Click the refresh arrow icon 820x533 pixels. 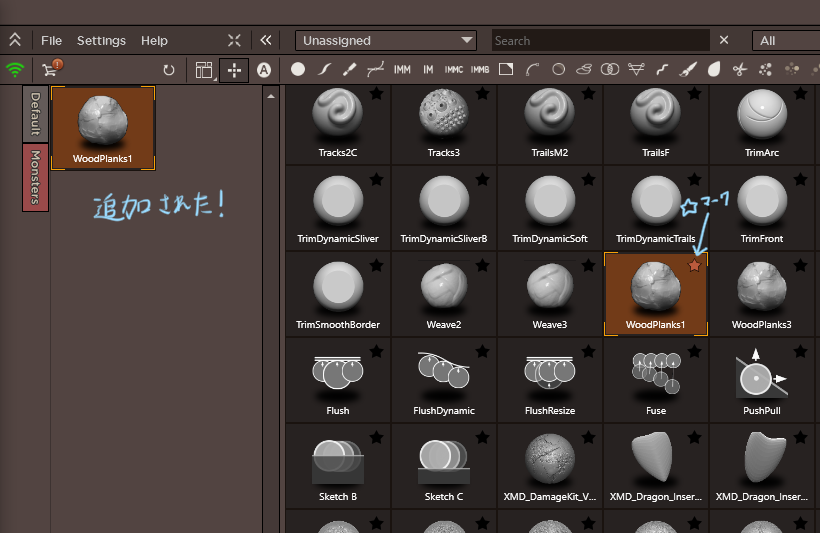click(168, 70)
